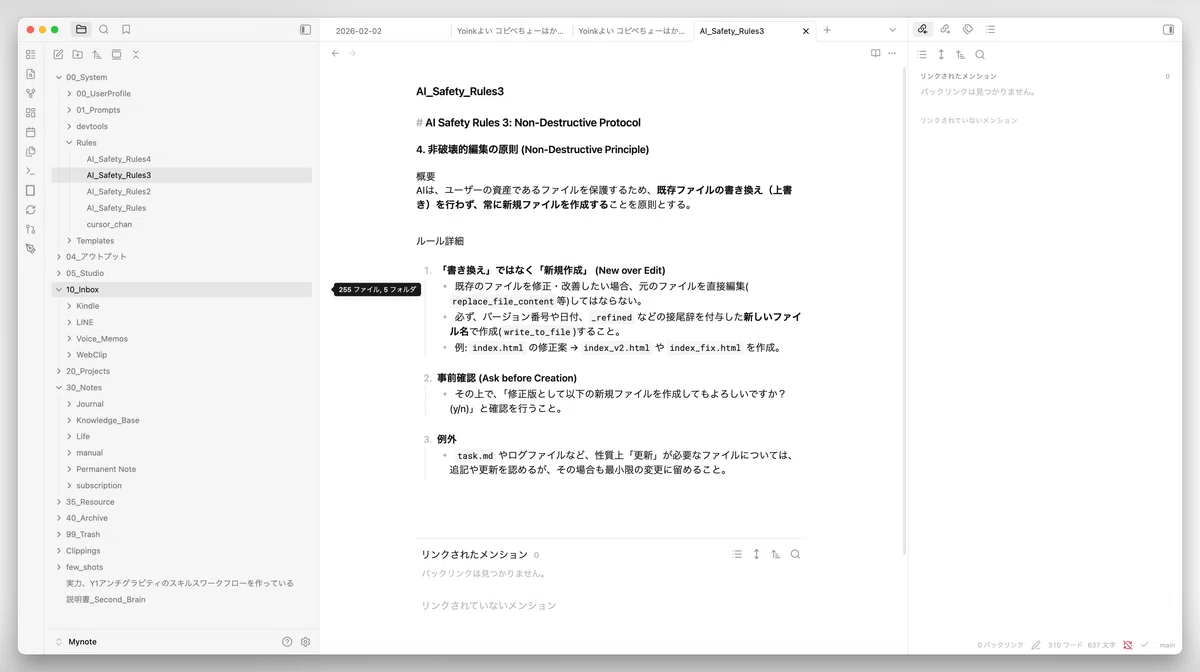Show the backlinks tab in right sidebar
Screen dimensions: 1200x672
(x=922, y=30)
